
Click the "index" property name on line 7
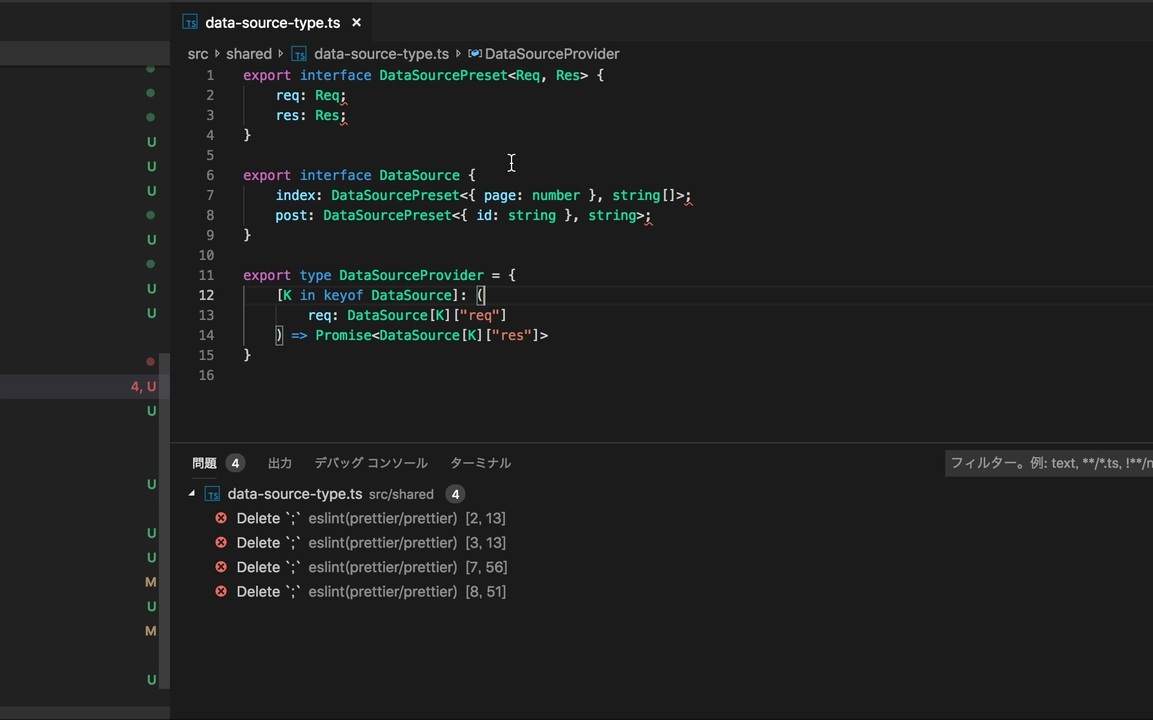click(296, 195)
